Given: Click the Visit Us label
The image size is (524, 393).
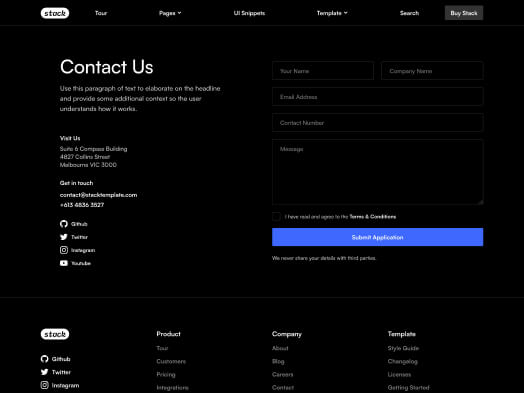Looking at the screenshot, I should pyautogui.click(x=70, y=138).
